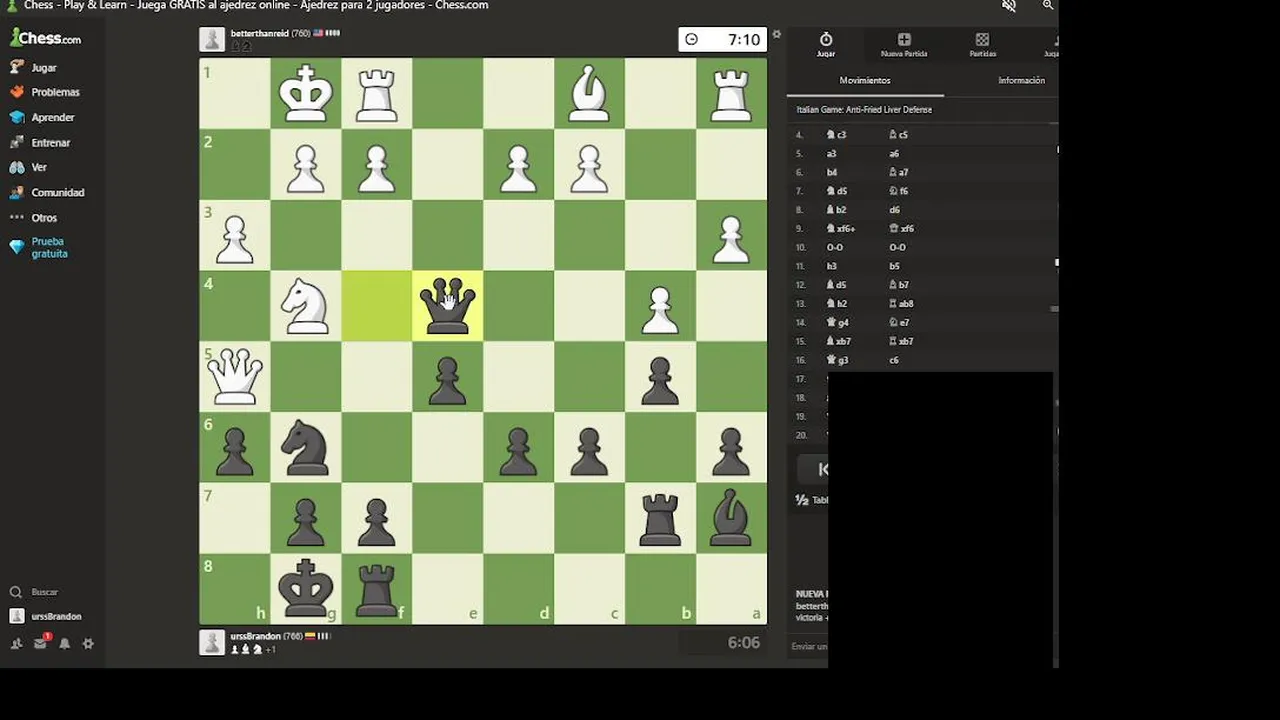Click the Prueba gratuita diamond link
1280x720 pixels.
[40, 247]
